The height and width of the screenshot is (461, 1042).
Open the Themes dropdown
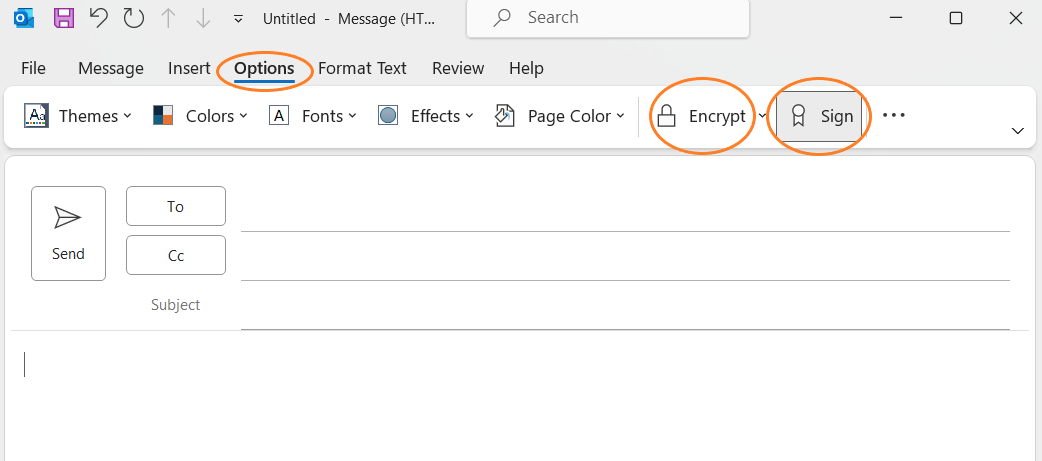(78, 116)
